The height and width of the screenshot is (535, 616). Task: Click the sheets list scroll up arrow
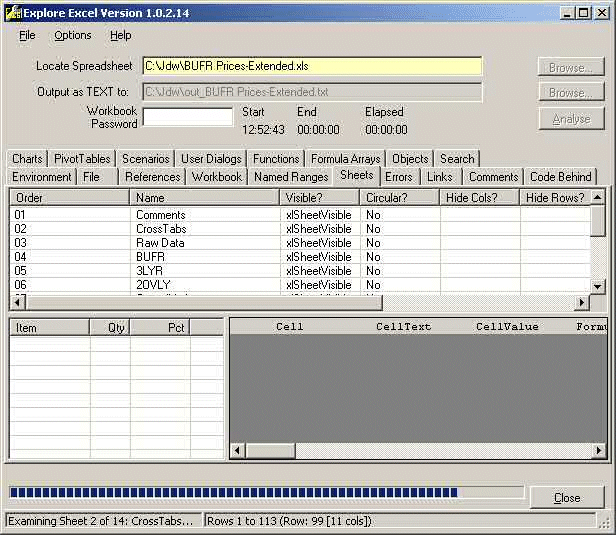coord(598,197)
